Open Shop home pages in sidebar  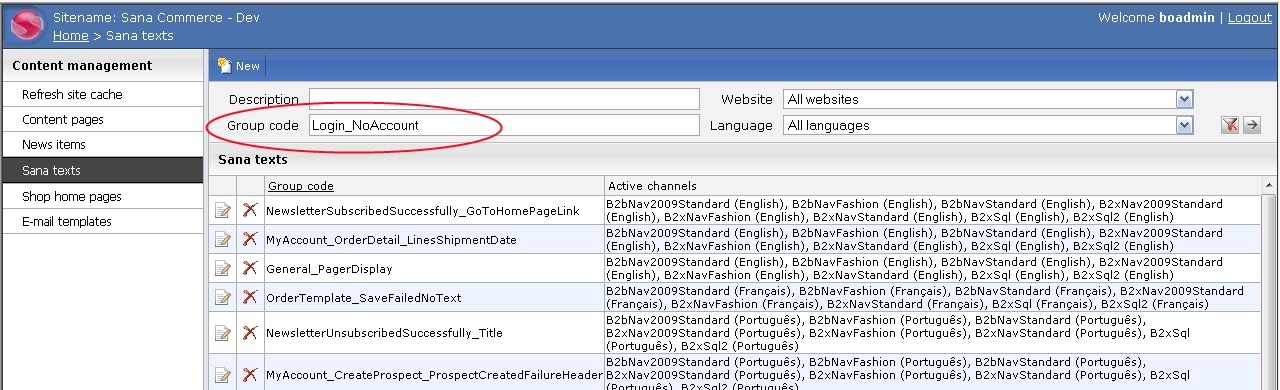click(x=102, y=196)
